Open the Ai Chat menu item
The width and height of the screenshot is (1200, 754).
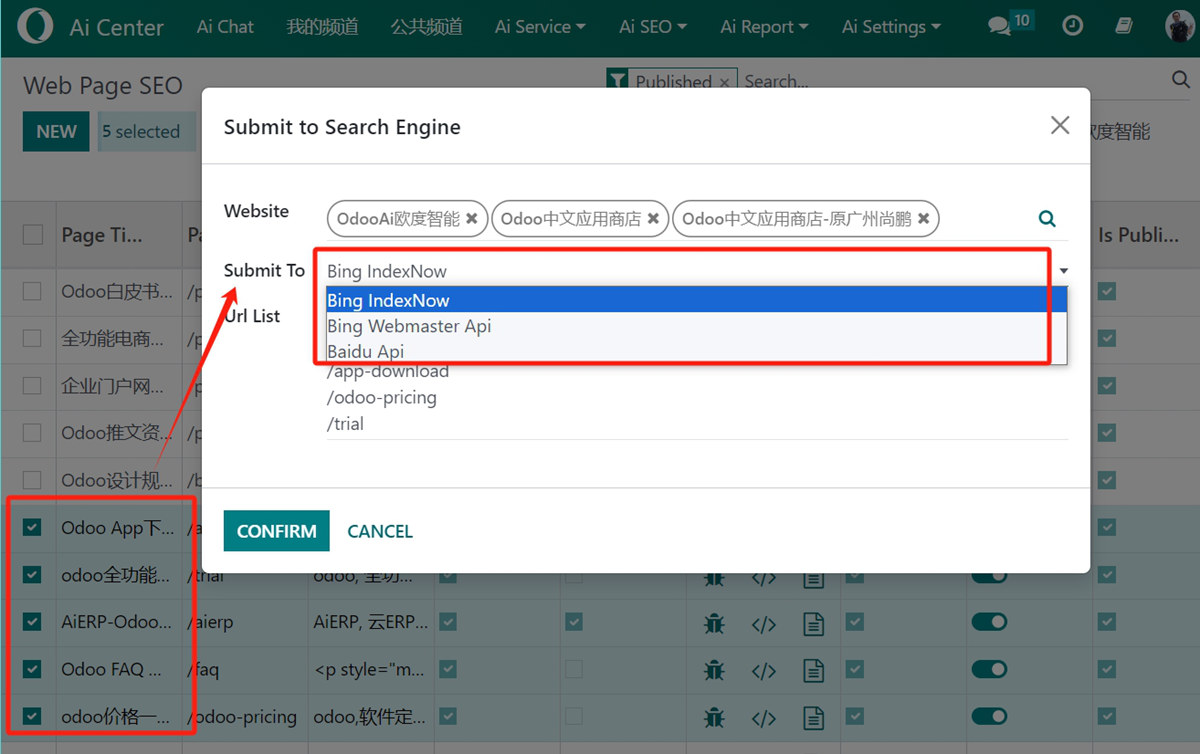pyautogui.click(x=225, y=27)
